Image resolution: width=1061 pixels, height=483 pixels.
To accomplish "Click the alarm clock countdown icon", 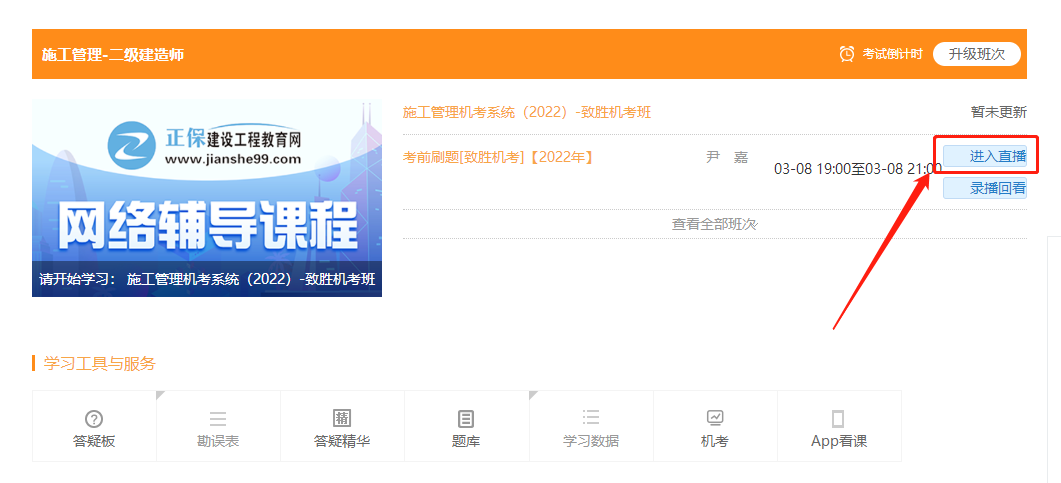I will [846, 54].
